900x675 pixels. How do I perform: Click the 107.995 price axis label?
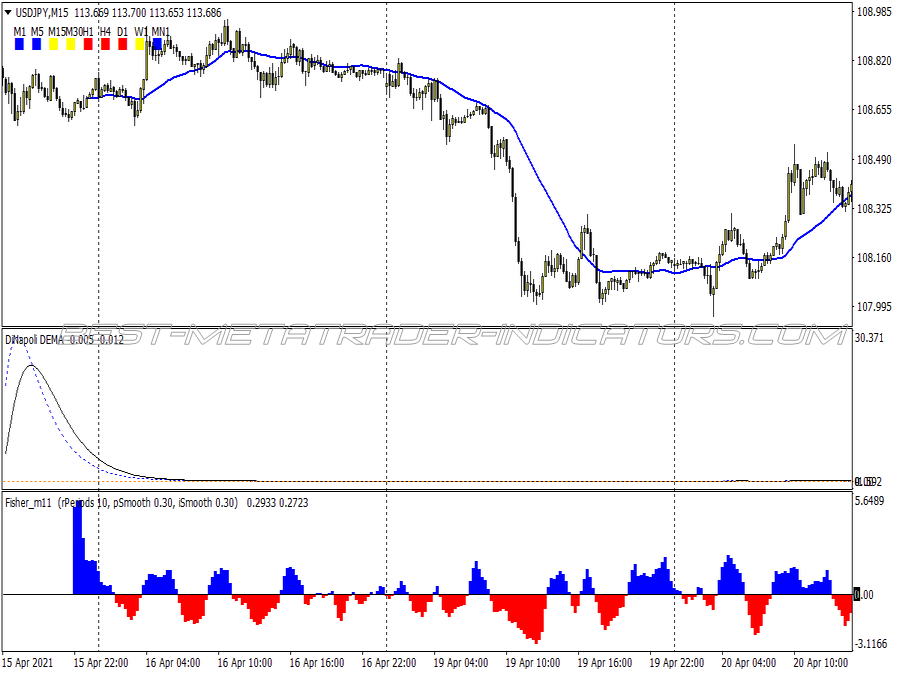pyautogui.click(x=874, y=307)
